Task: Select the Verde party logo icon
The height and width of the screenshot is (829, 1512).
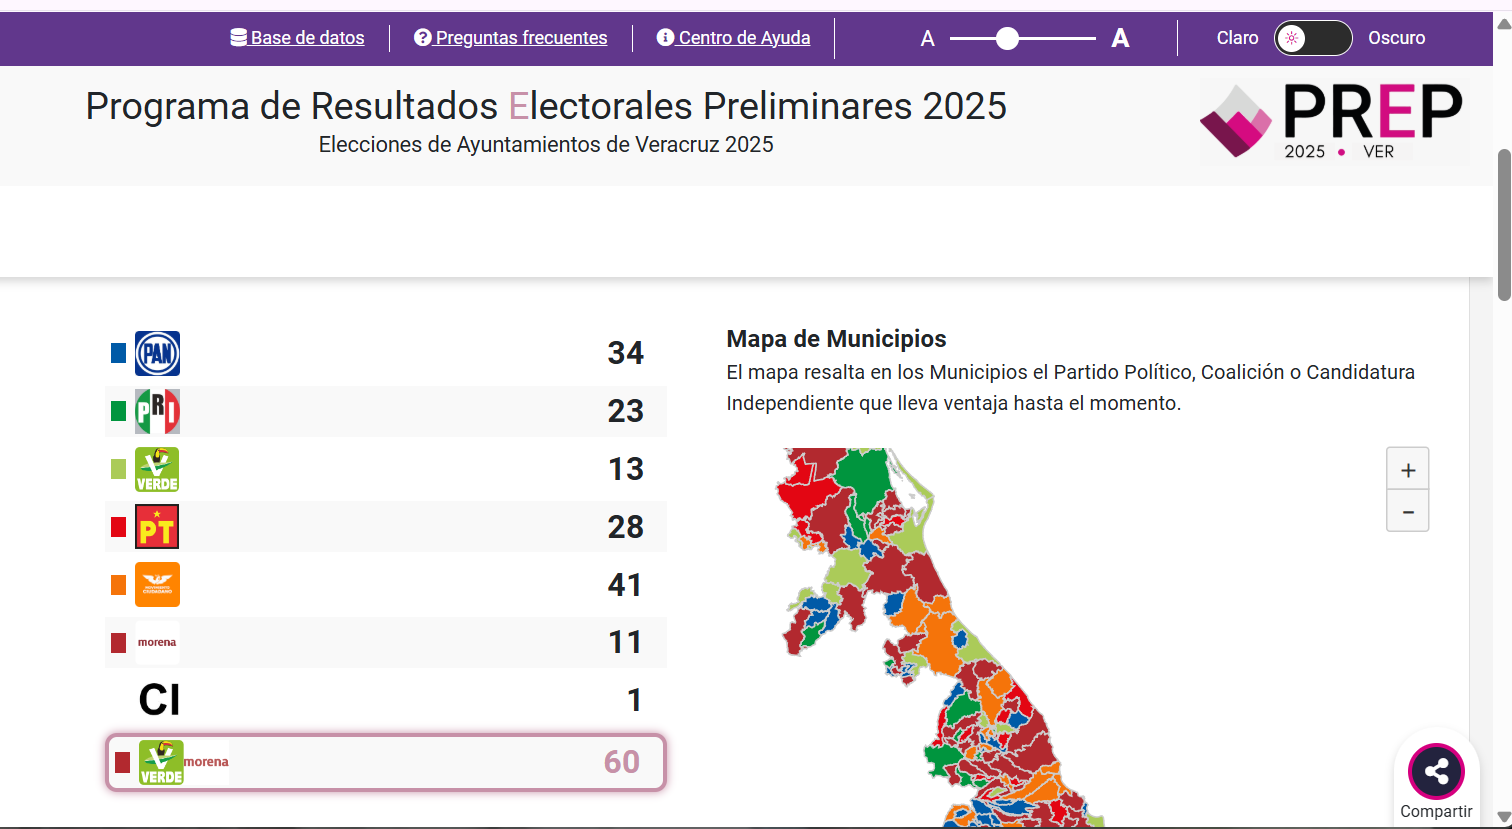Action: coord(157,469)
